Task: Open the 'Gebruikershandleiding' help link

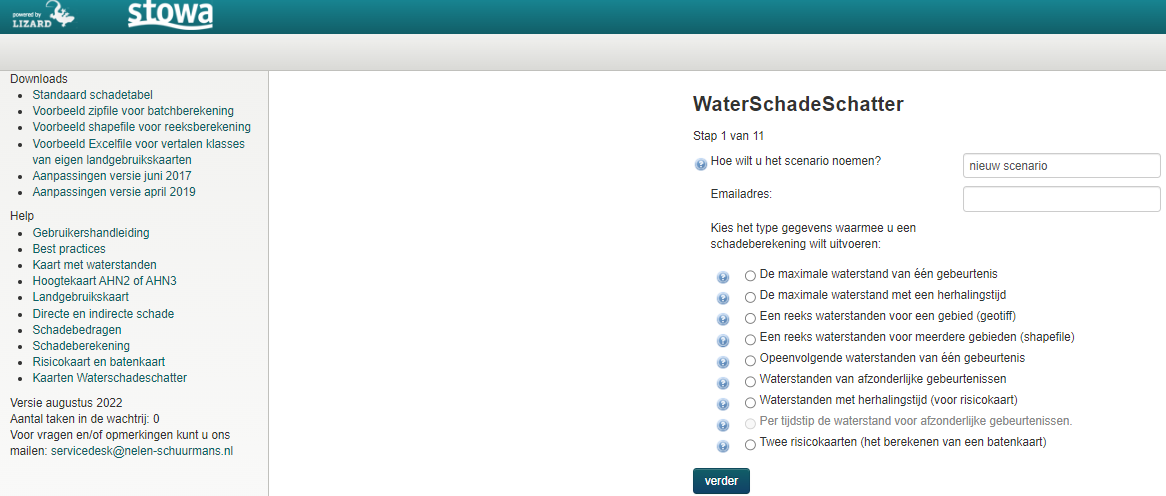Action: (x=91, y=233)
